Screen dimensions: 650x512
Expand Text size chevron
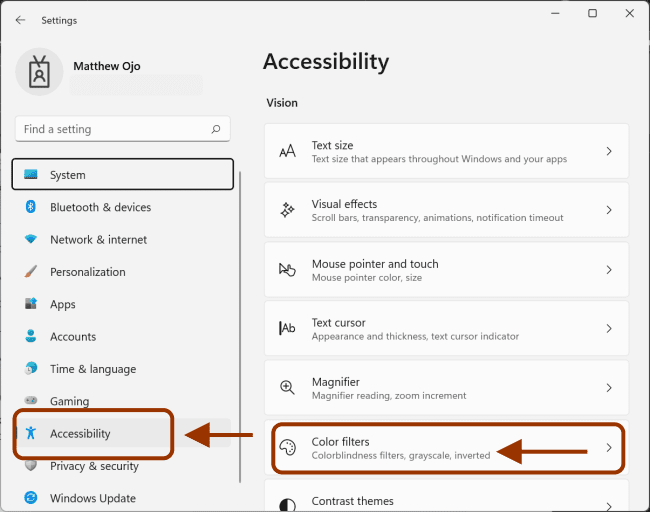(x=609, y=151)
